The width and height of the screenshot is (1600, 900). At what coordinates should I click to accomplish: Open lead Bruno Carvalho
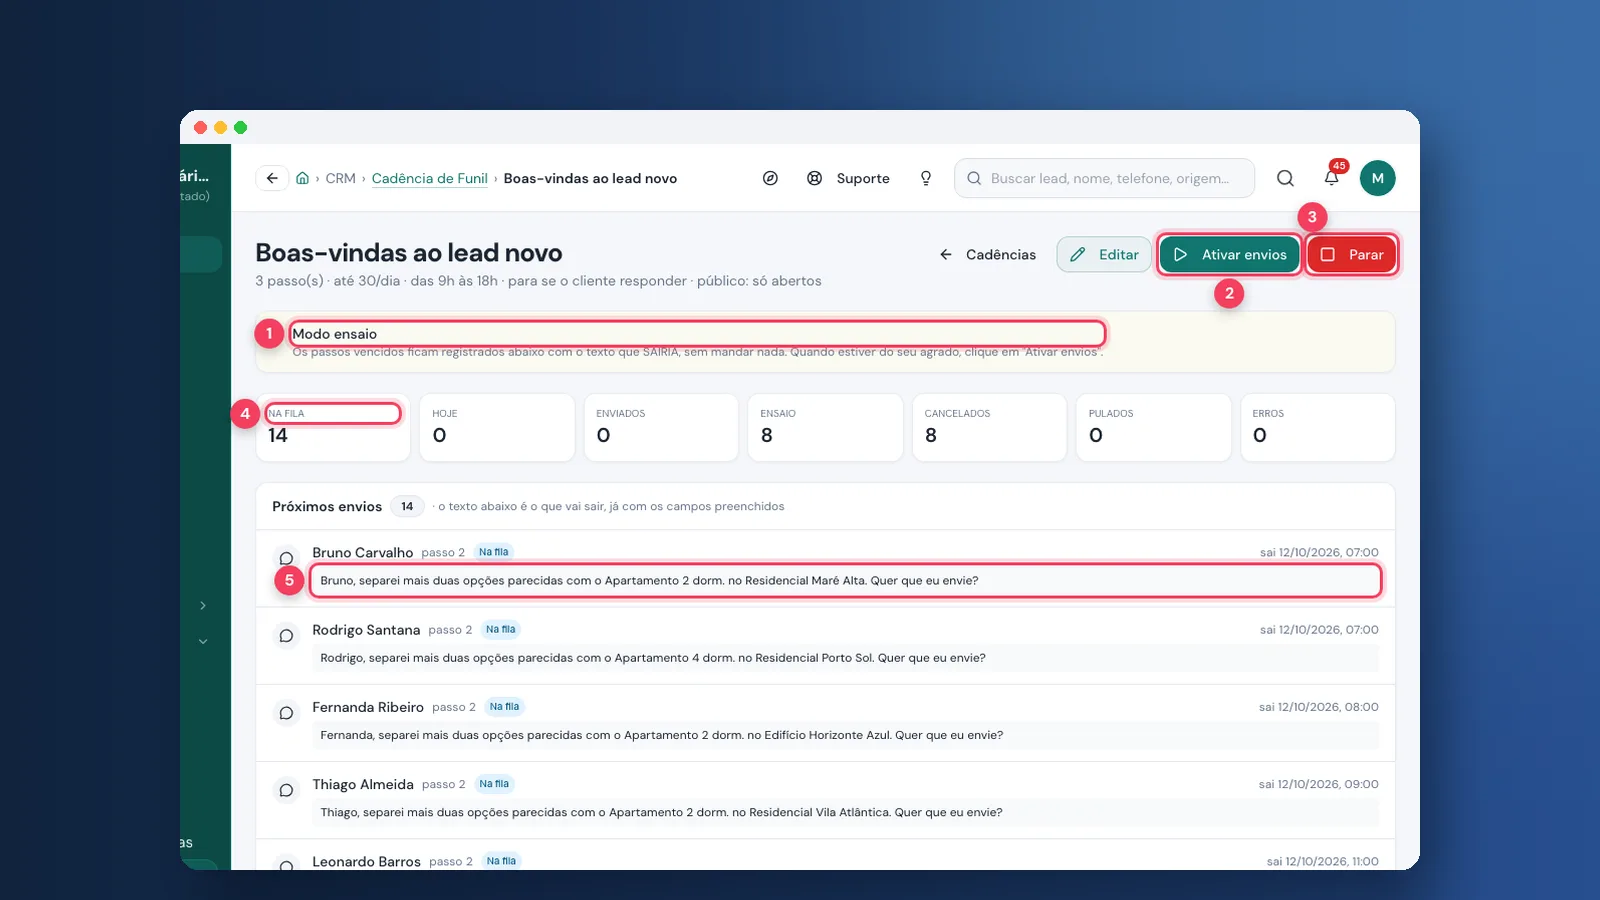point(362,552)
